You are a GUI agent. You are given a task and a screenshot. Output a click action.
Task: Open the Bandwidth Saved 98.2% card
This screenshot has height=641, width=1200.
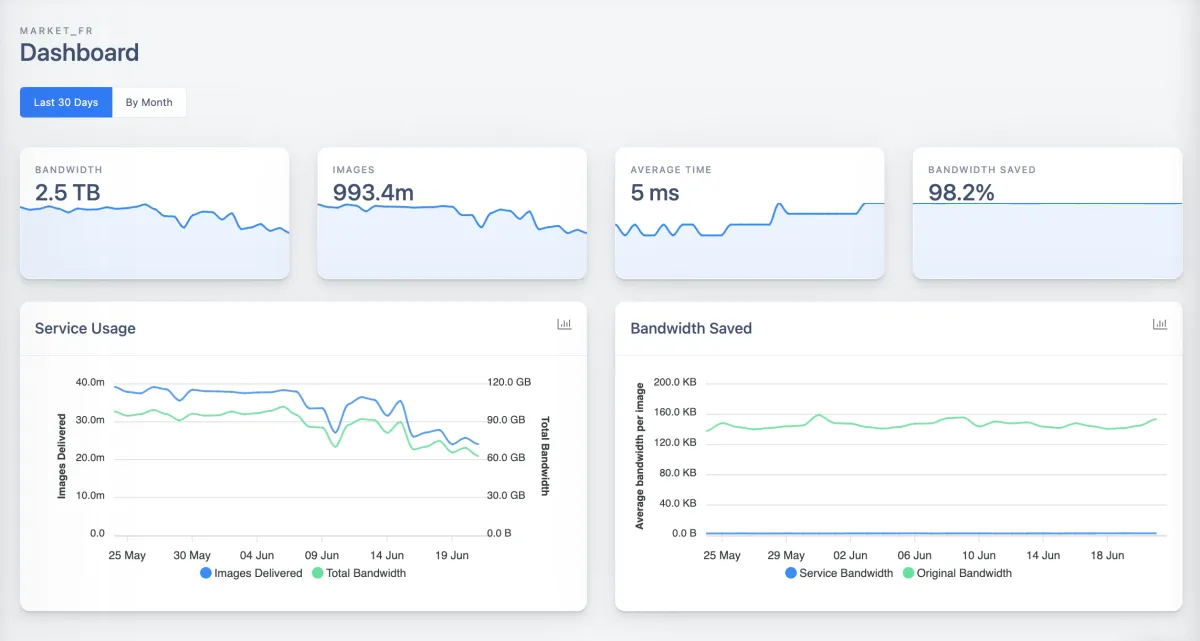1047,213
